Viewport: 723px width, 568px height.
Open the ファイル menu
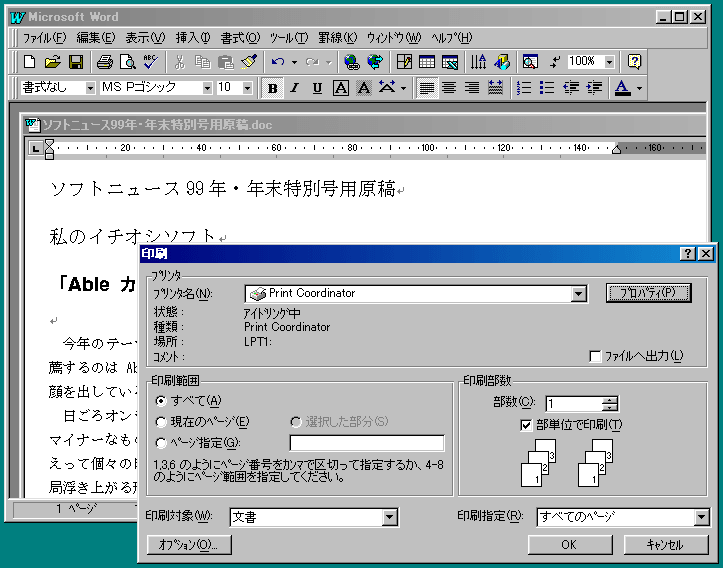coord(45,38)
